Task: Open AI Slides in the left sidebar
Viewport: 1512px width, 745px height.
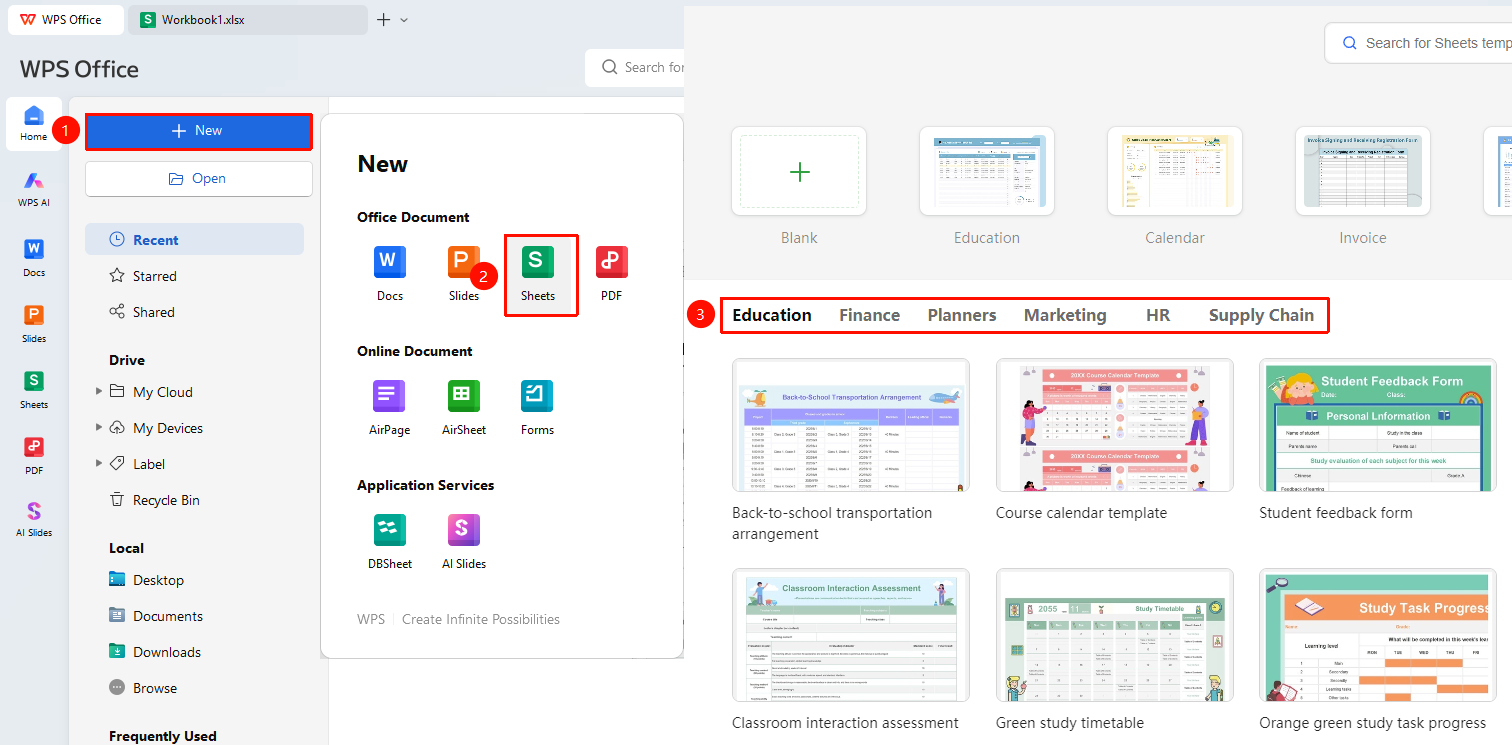Action: pyautogui.click(x=34, y=518)
